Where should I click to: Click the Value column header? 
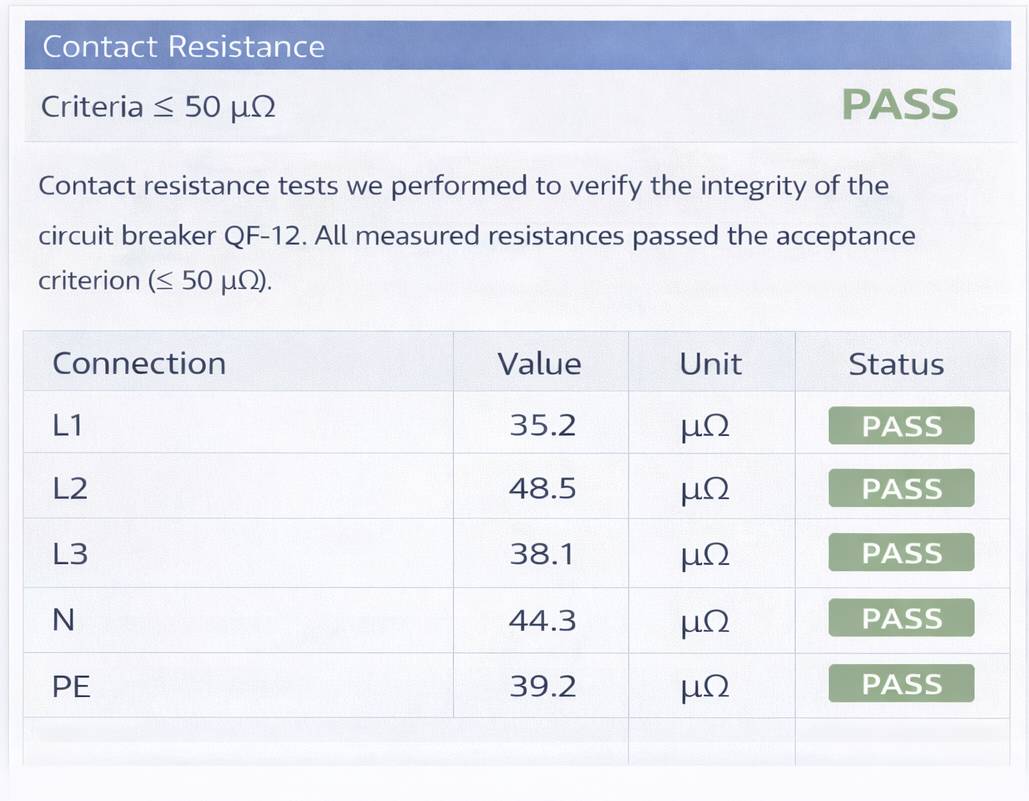point(539,363)
